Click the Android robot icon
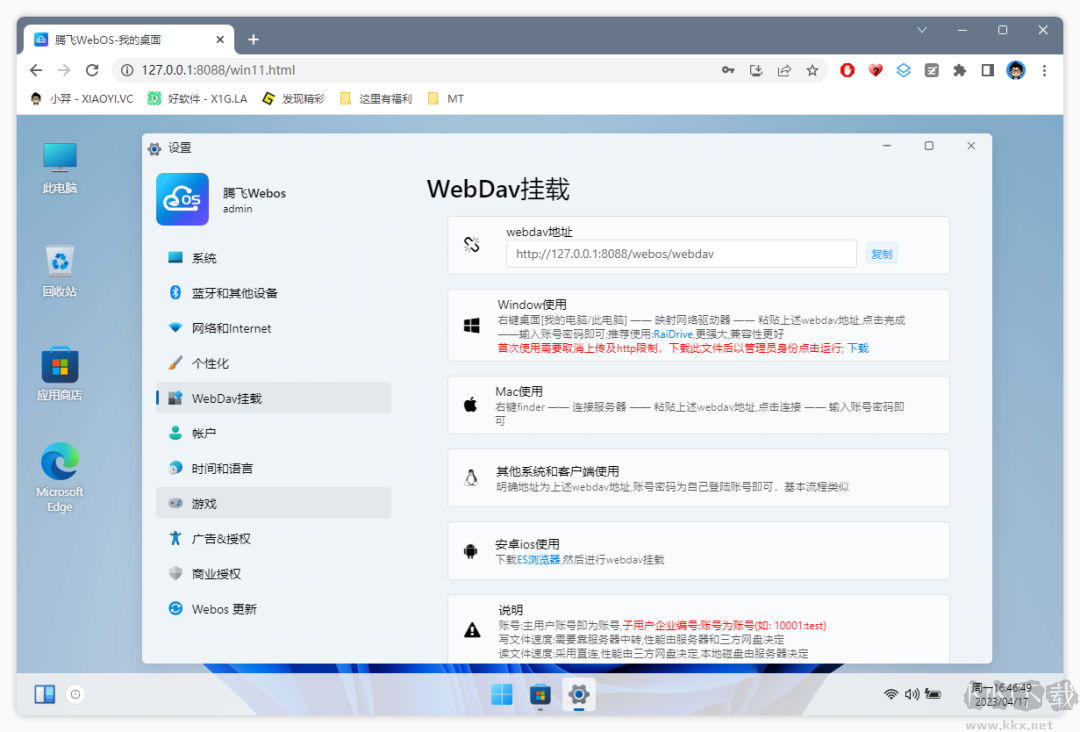This screenshot has width=1080, height=732. coord(470,551)
